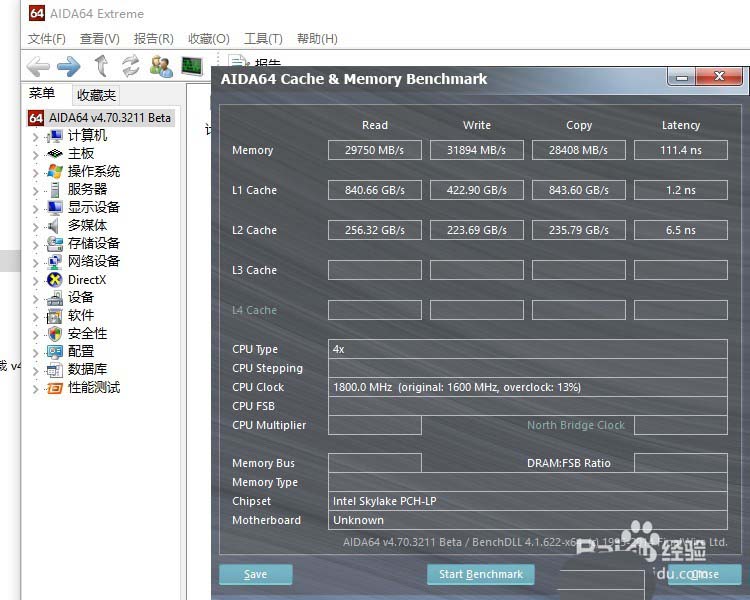Screen dimensions: 750x600
Task: Click Chipset field Intel Skylake PCH-LP
Action: click(528, 501)
